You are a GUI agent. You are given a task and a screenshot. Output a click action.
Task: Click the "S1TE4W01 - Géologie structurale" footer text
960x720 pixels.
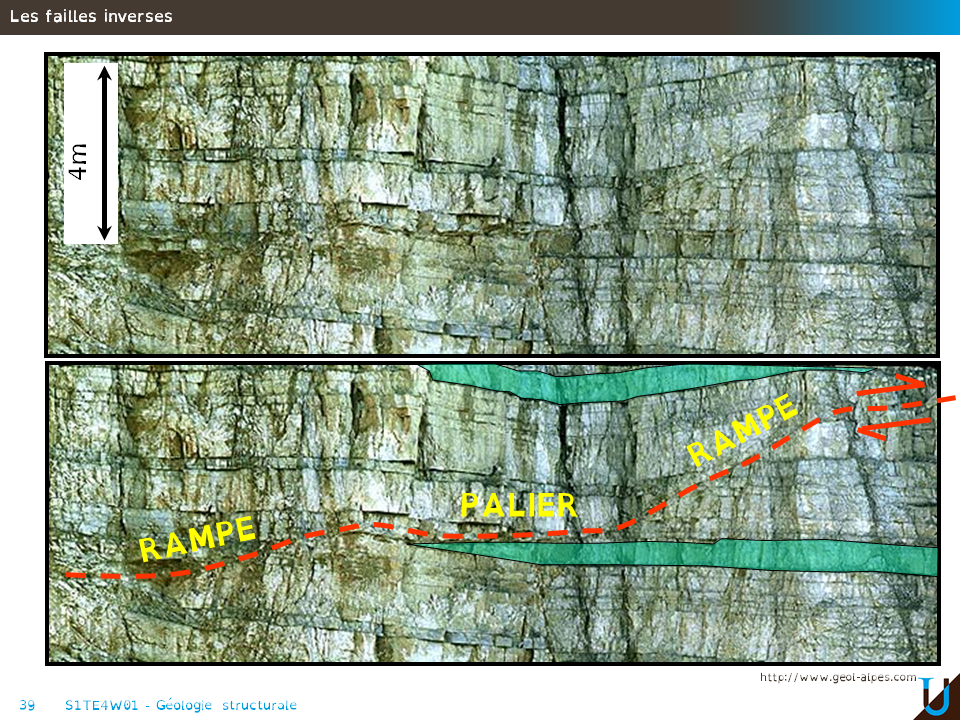pos(180,705)
